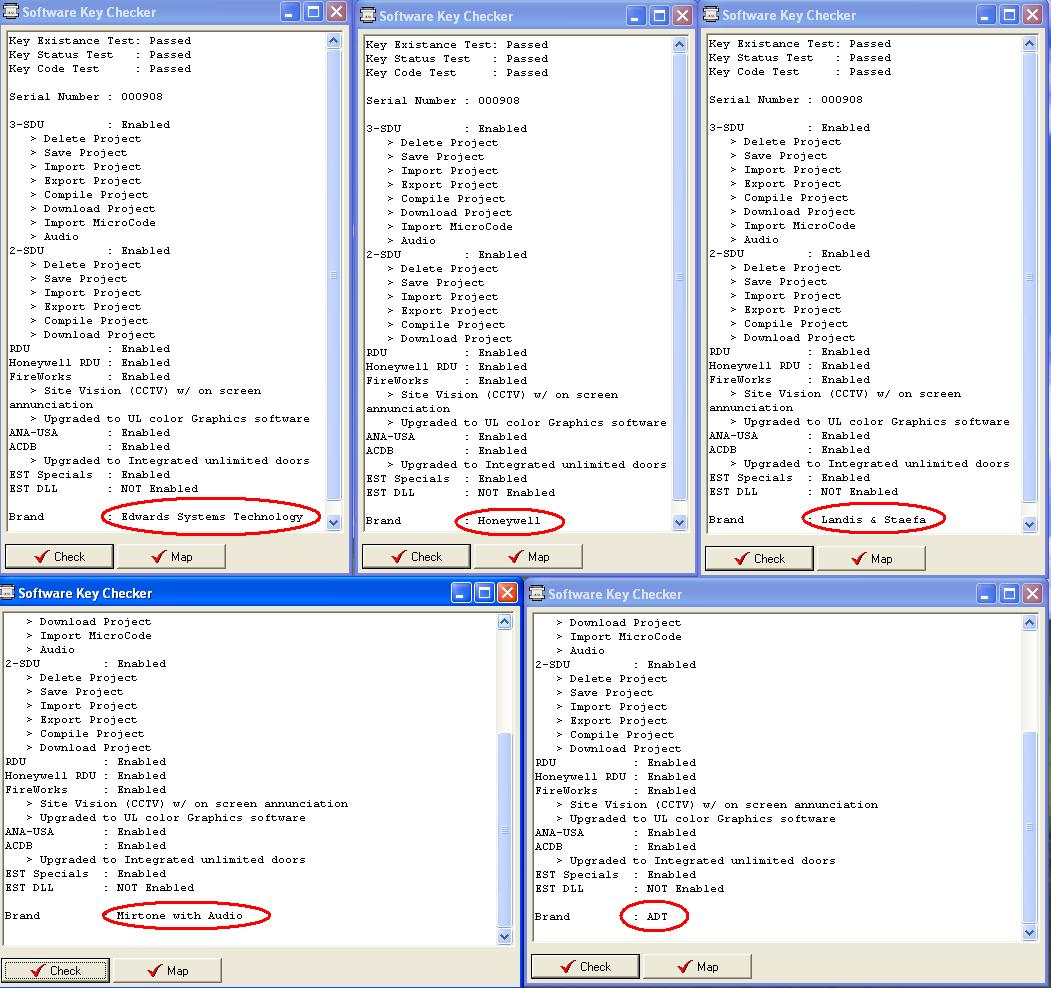
Task: Click 'Key Existance Test: Passed' in the Honeywell brand window
Action: 457,45
